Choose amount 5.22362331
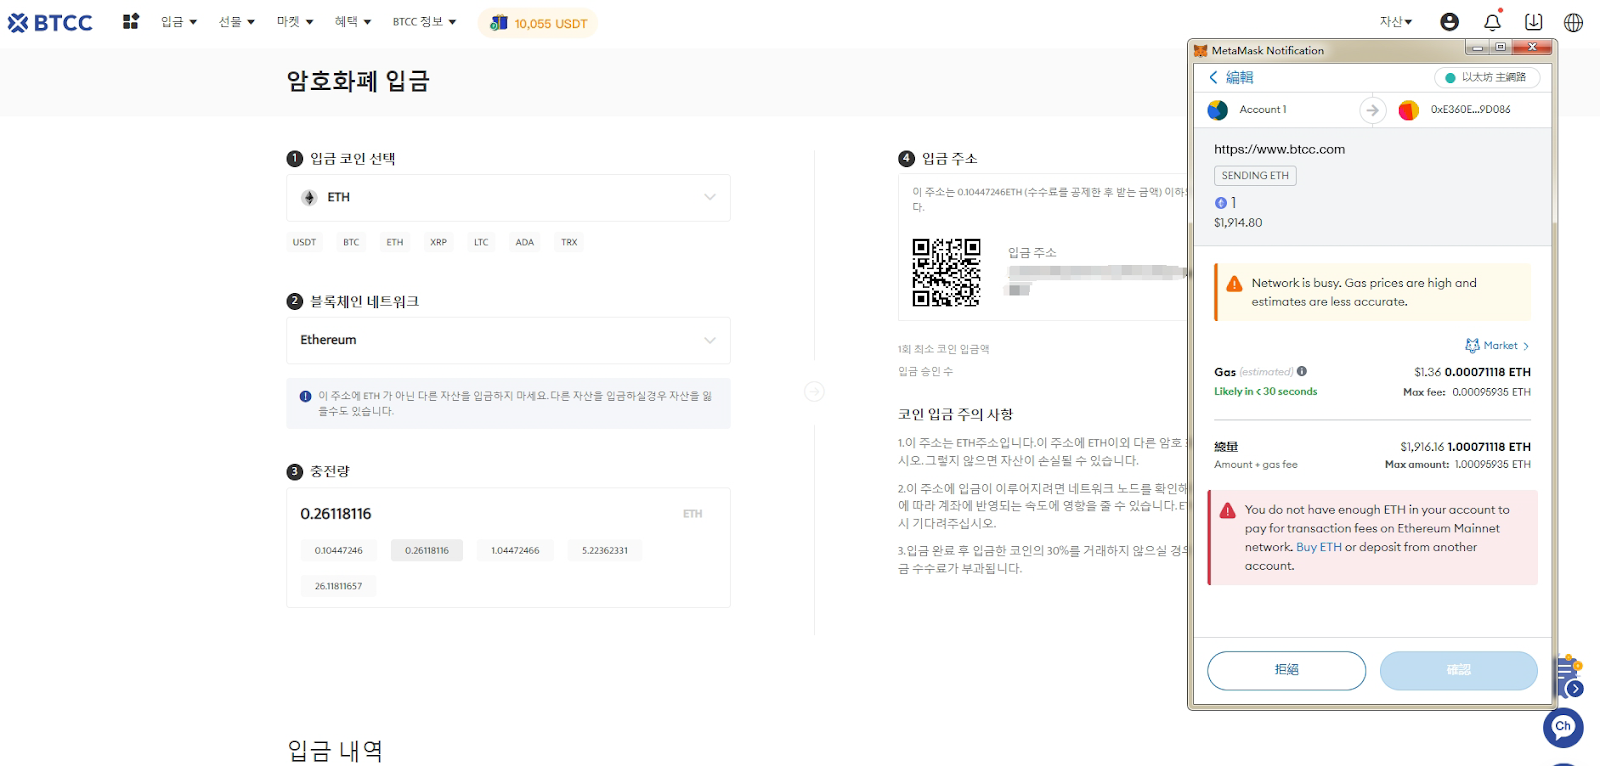The width and height of the screenshot is (1600, 766). (605, 551)
